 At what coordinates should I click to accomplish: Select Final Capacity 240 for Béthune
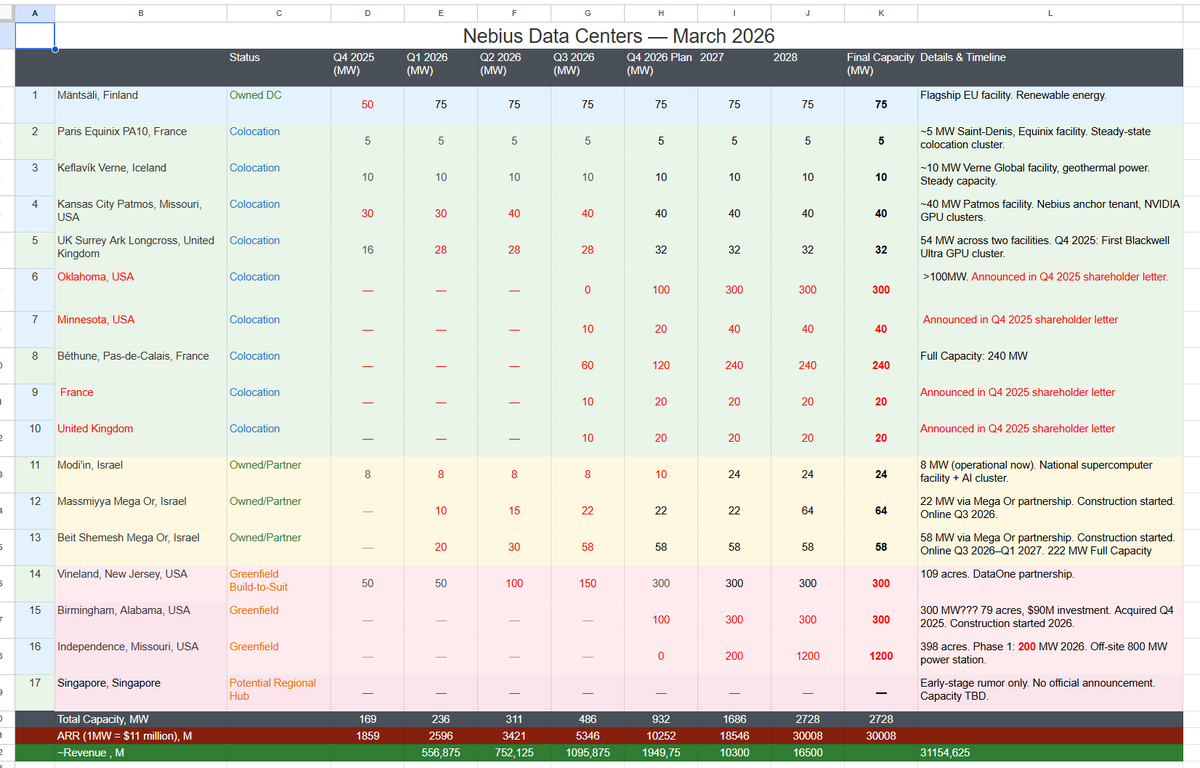pyautogui.click(x=881, y=366)
